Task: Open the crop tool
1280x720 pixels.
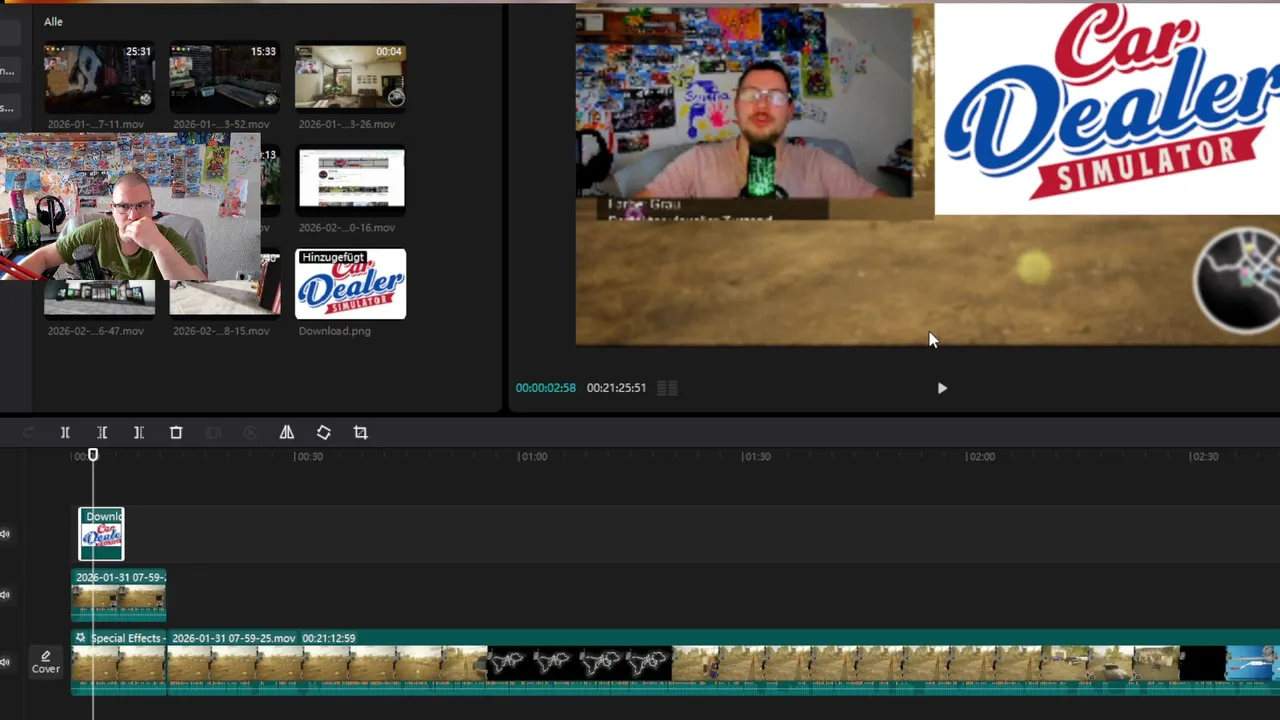Action: pyautogui.click(x=361, y=433)
